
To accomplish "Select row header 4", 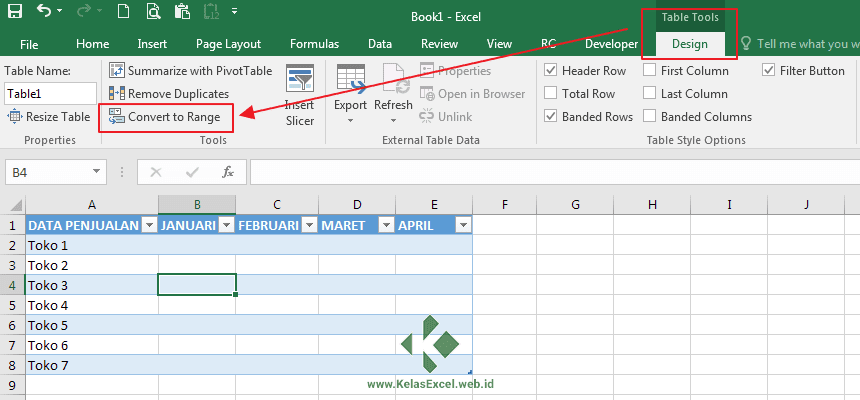I will 13,285.
